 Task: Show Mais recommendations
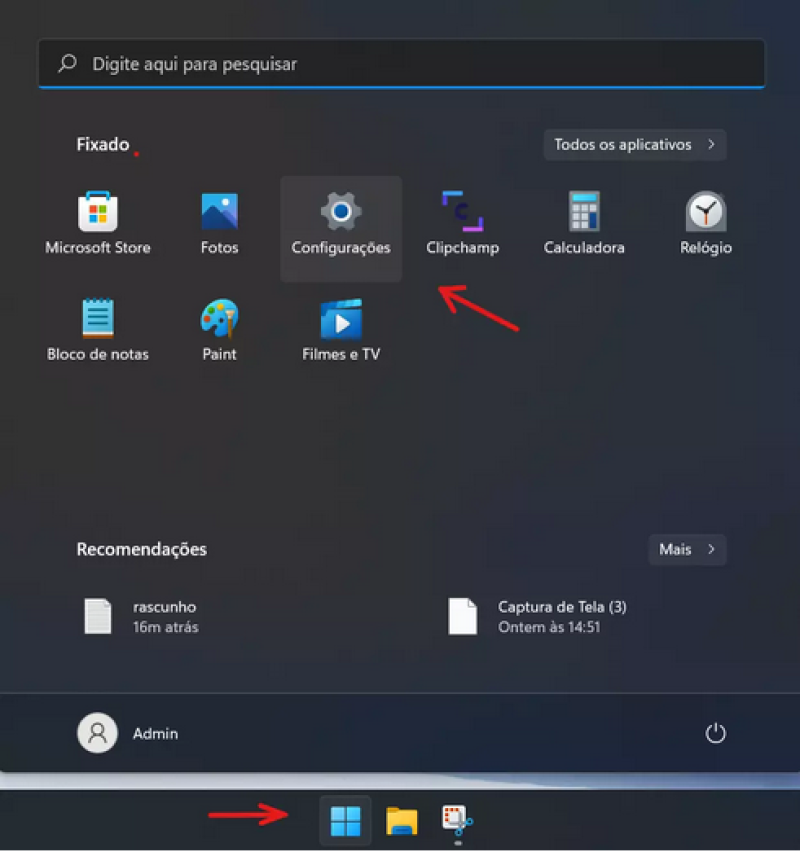[687, 549]
